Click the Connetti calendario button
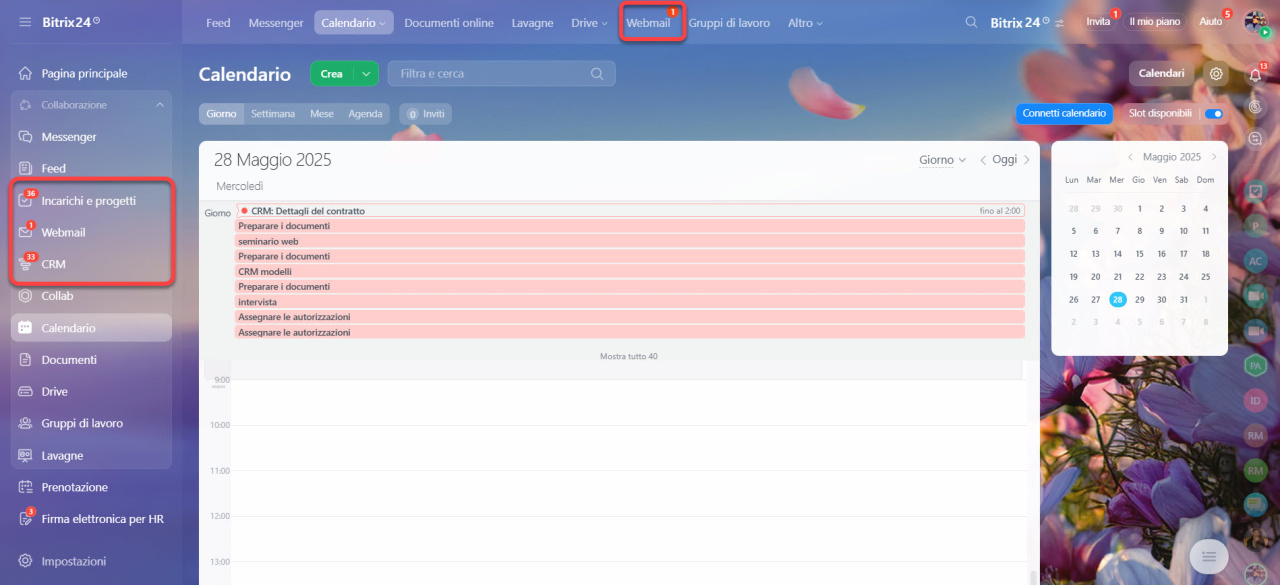The width and height of the screenshot is (1280, 585). 1064,114
